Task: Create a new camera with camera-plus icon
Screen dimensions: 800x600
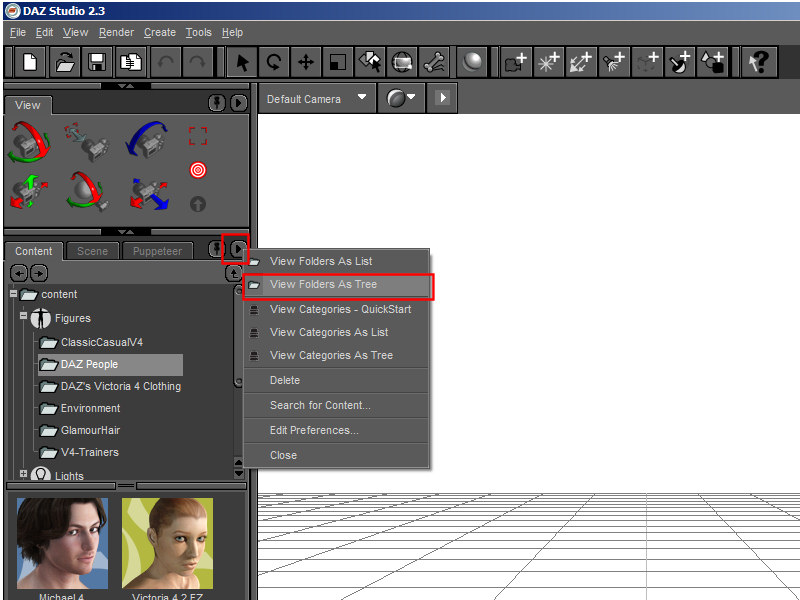Action: [x=515, y=62]
